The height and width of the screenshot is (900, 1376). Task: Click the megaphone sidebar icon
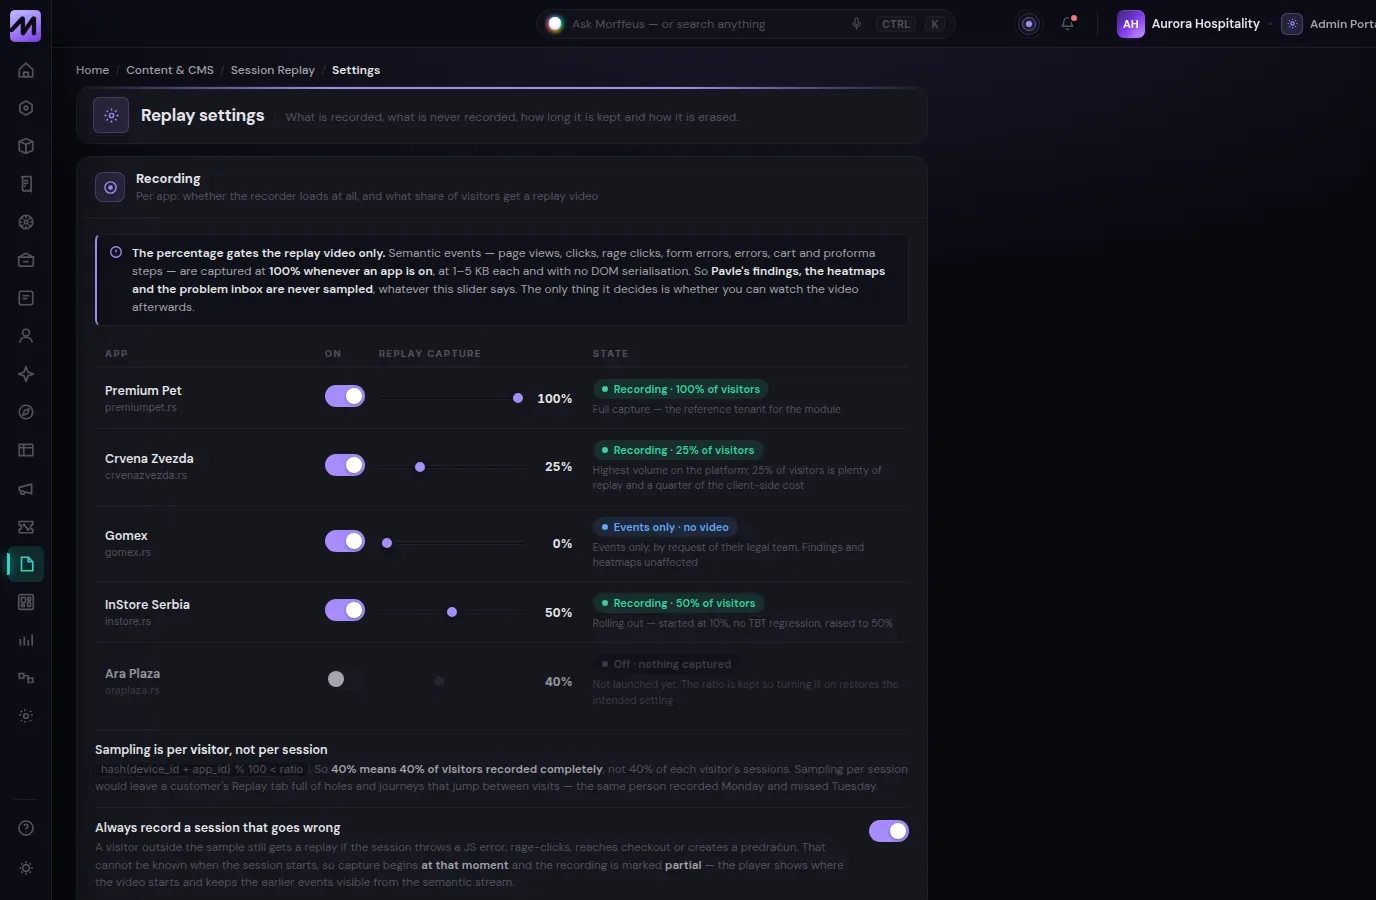[26, 488]
